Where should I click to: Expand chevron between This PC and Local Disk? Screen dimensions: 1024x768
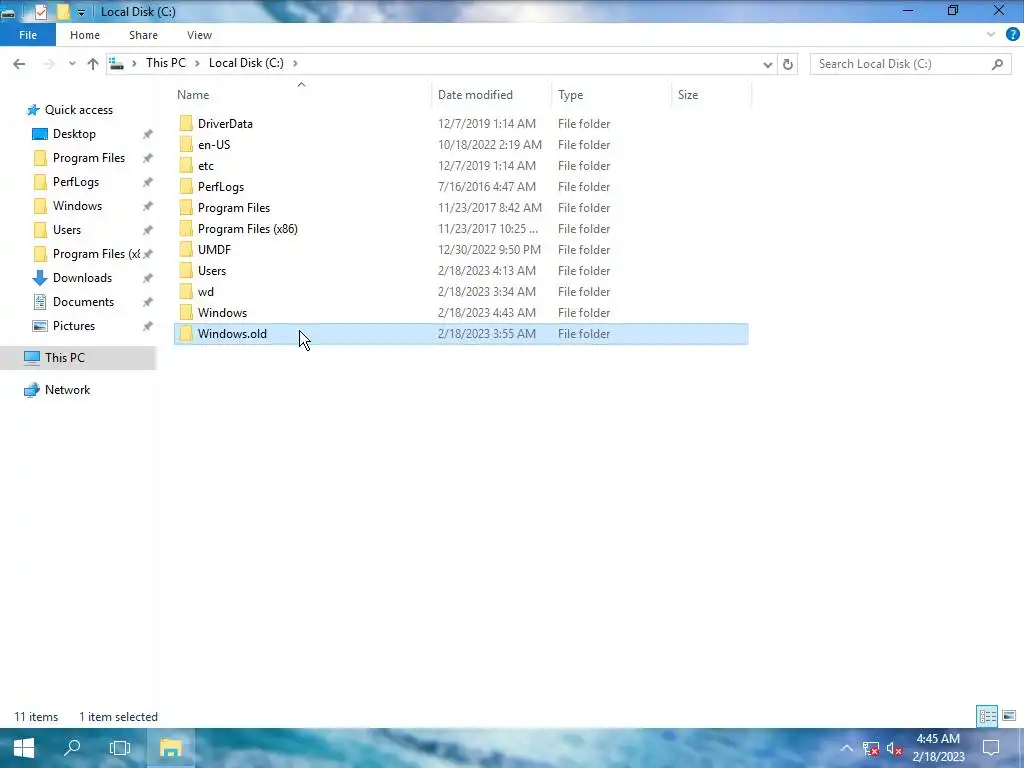[x=197, y=63]
